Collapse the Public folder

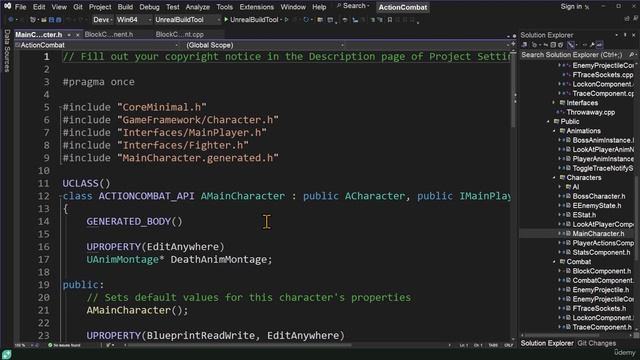(x=548, y=122)
